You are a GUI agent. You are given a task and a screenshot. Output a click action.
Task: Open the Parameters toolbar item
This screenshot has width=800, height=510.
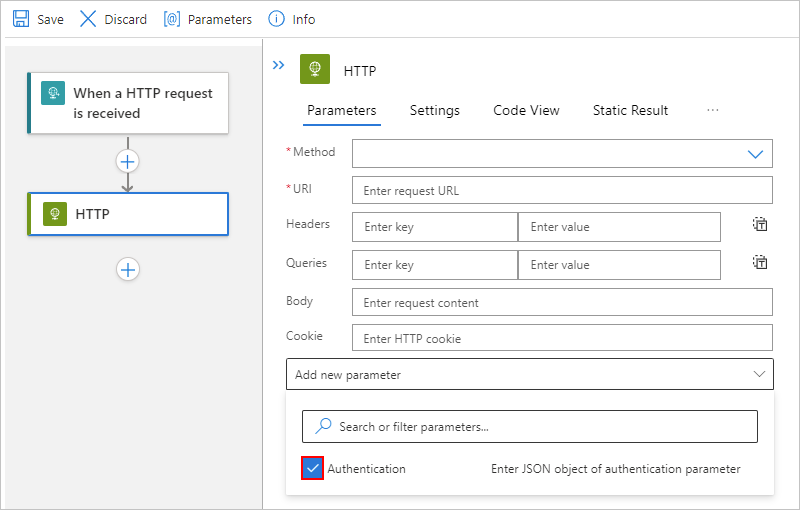pyautogui.click(x=208, y=19)
